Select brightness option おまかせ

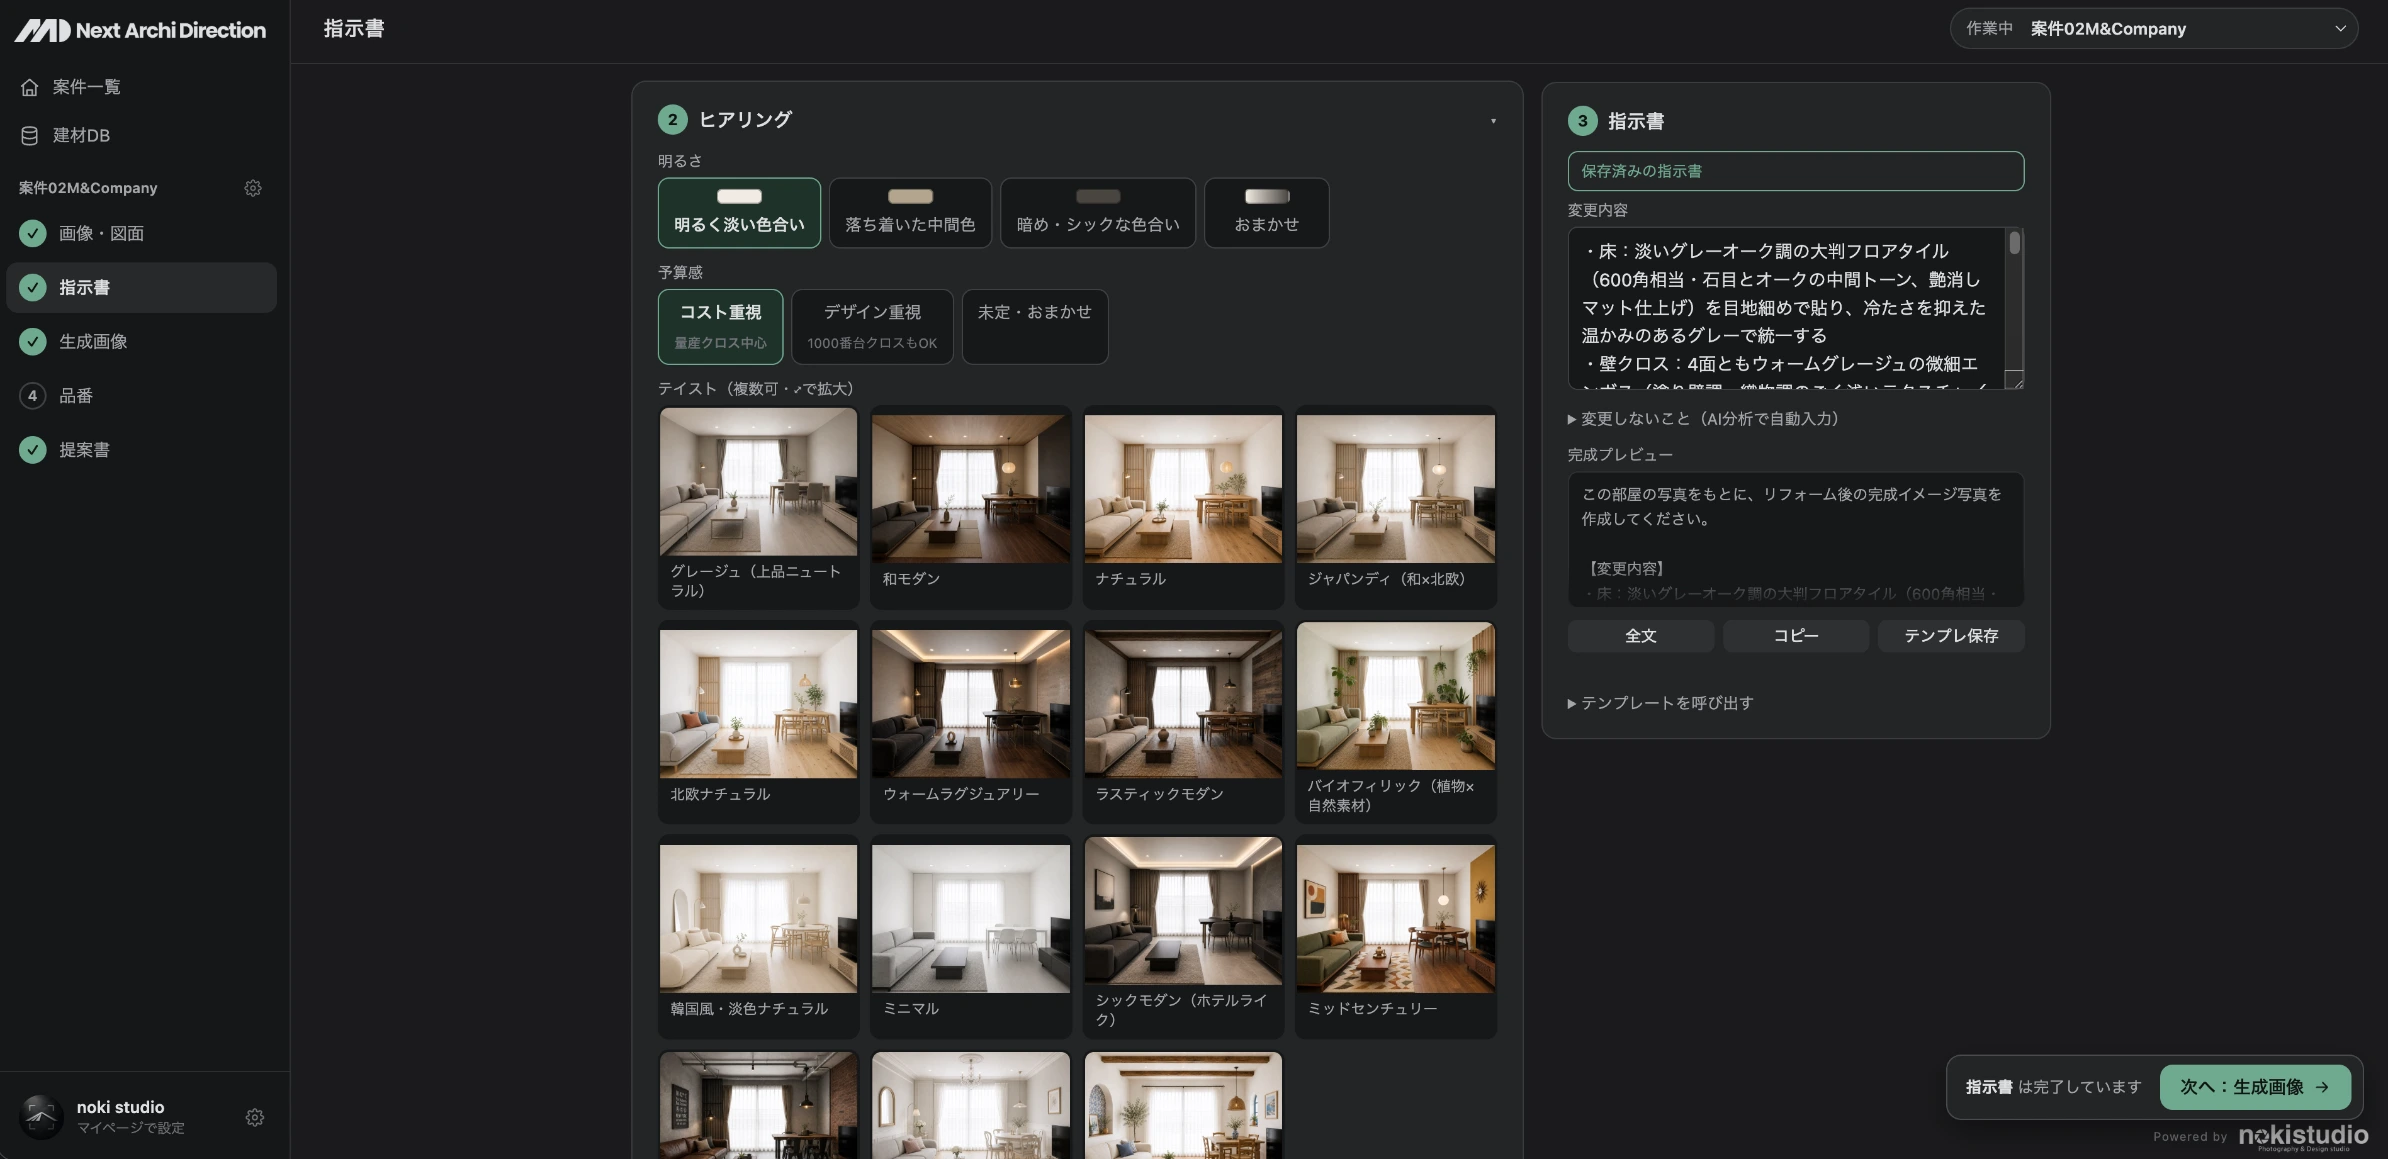[x=1267, y=213]
